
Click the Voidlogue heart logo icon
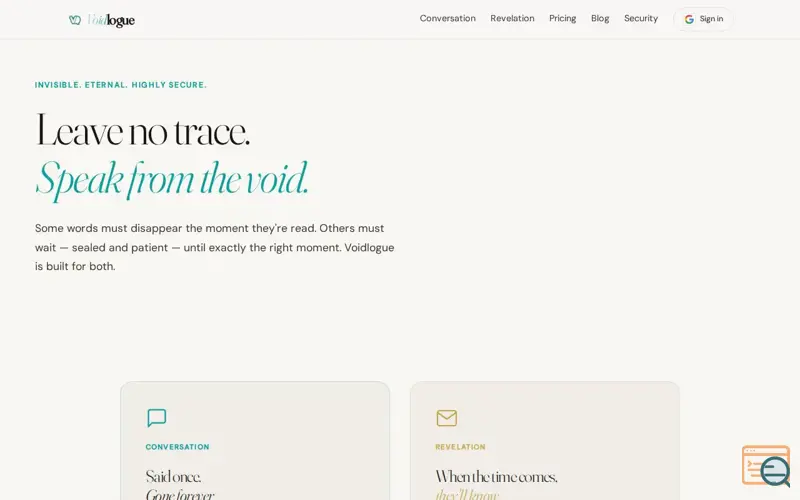click(x=75, y=20)
